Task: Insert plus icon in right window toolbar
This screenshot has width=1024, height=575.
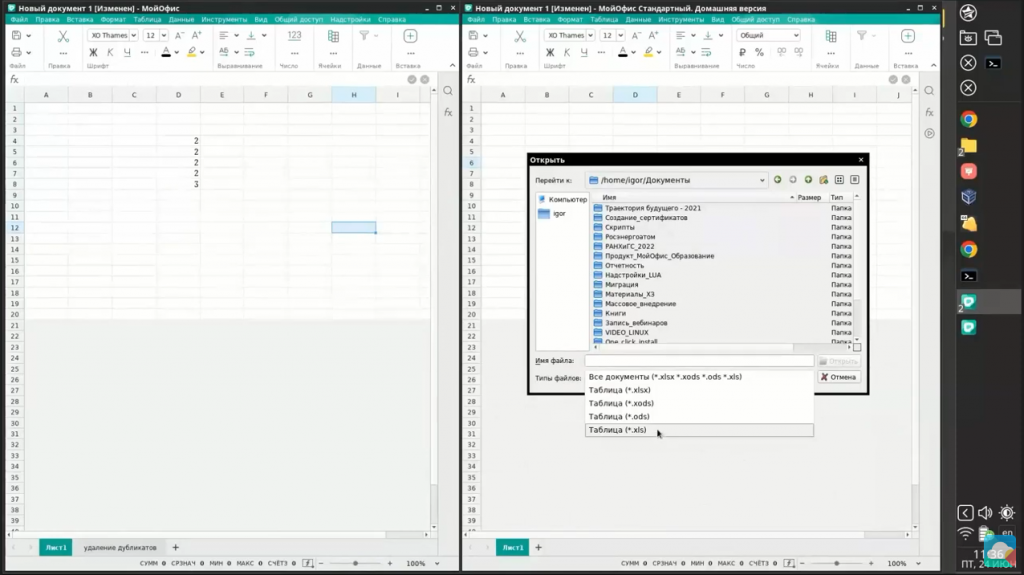Action: tap(908, 36)
